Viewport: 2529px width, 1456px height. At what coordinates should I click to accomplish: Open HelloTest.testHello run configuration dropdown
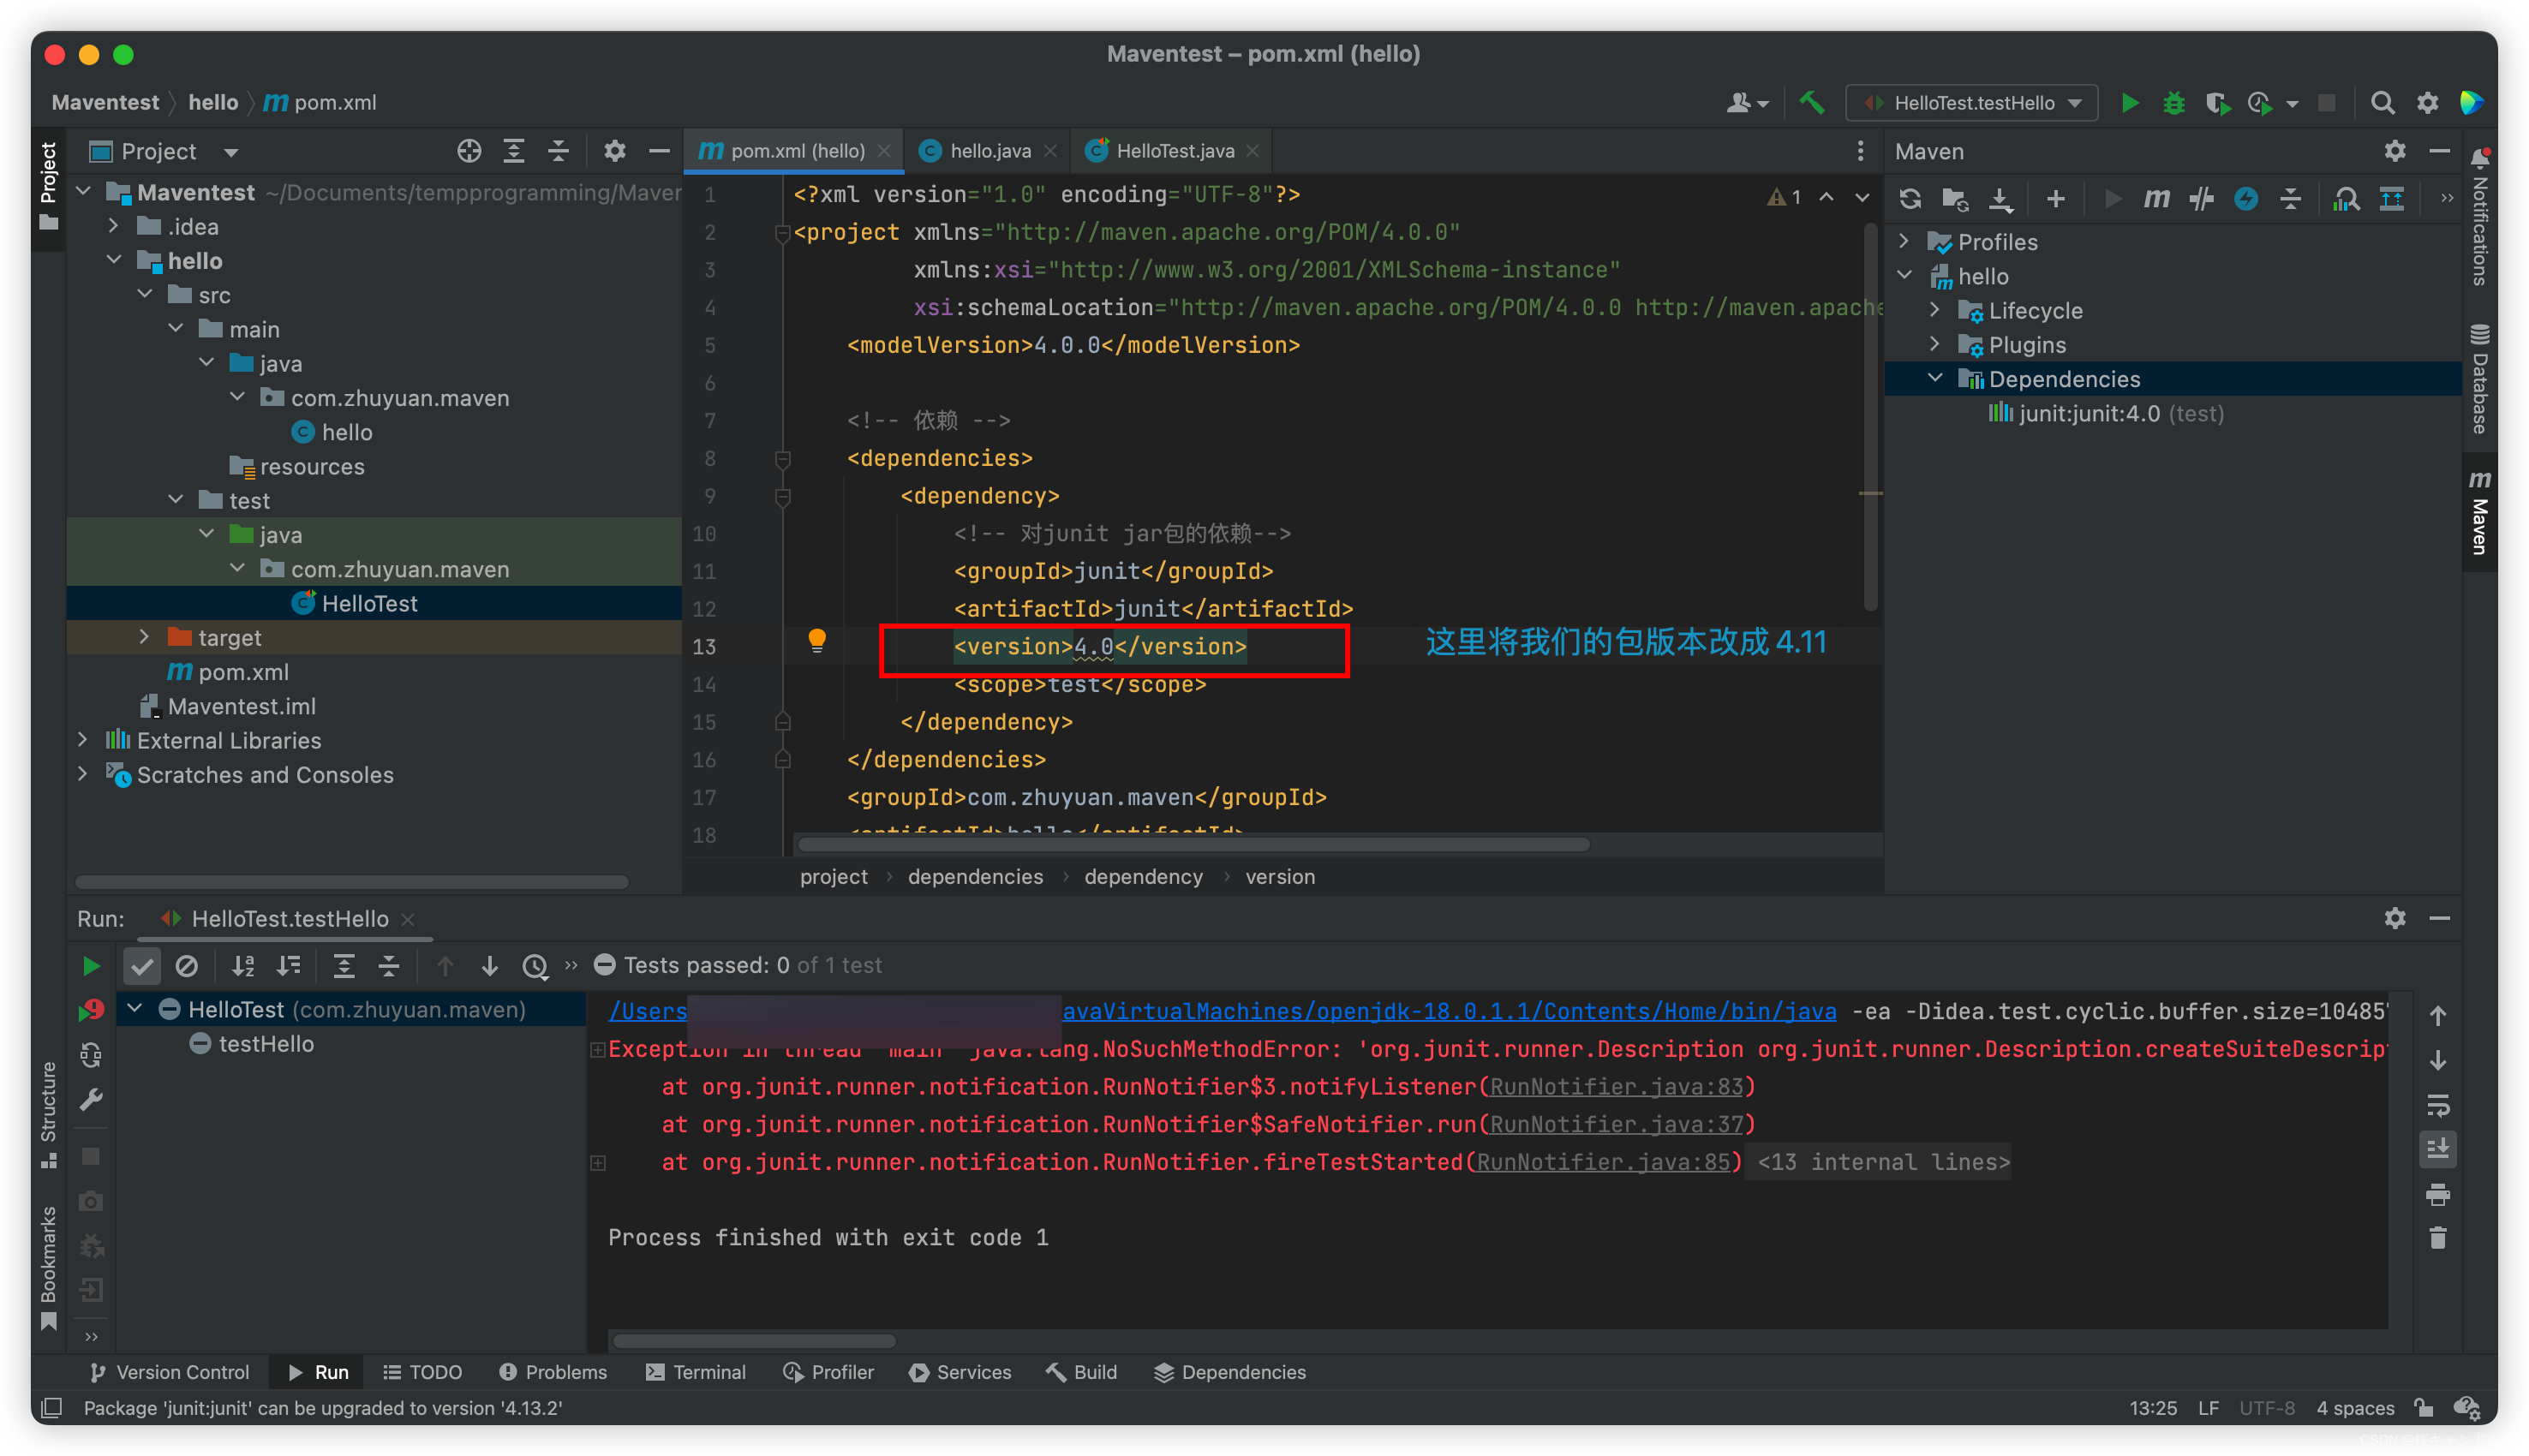click(1972, 103)
